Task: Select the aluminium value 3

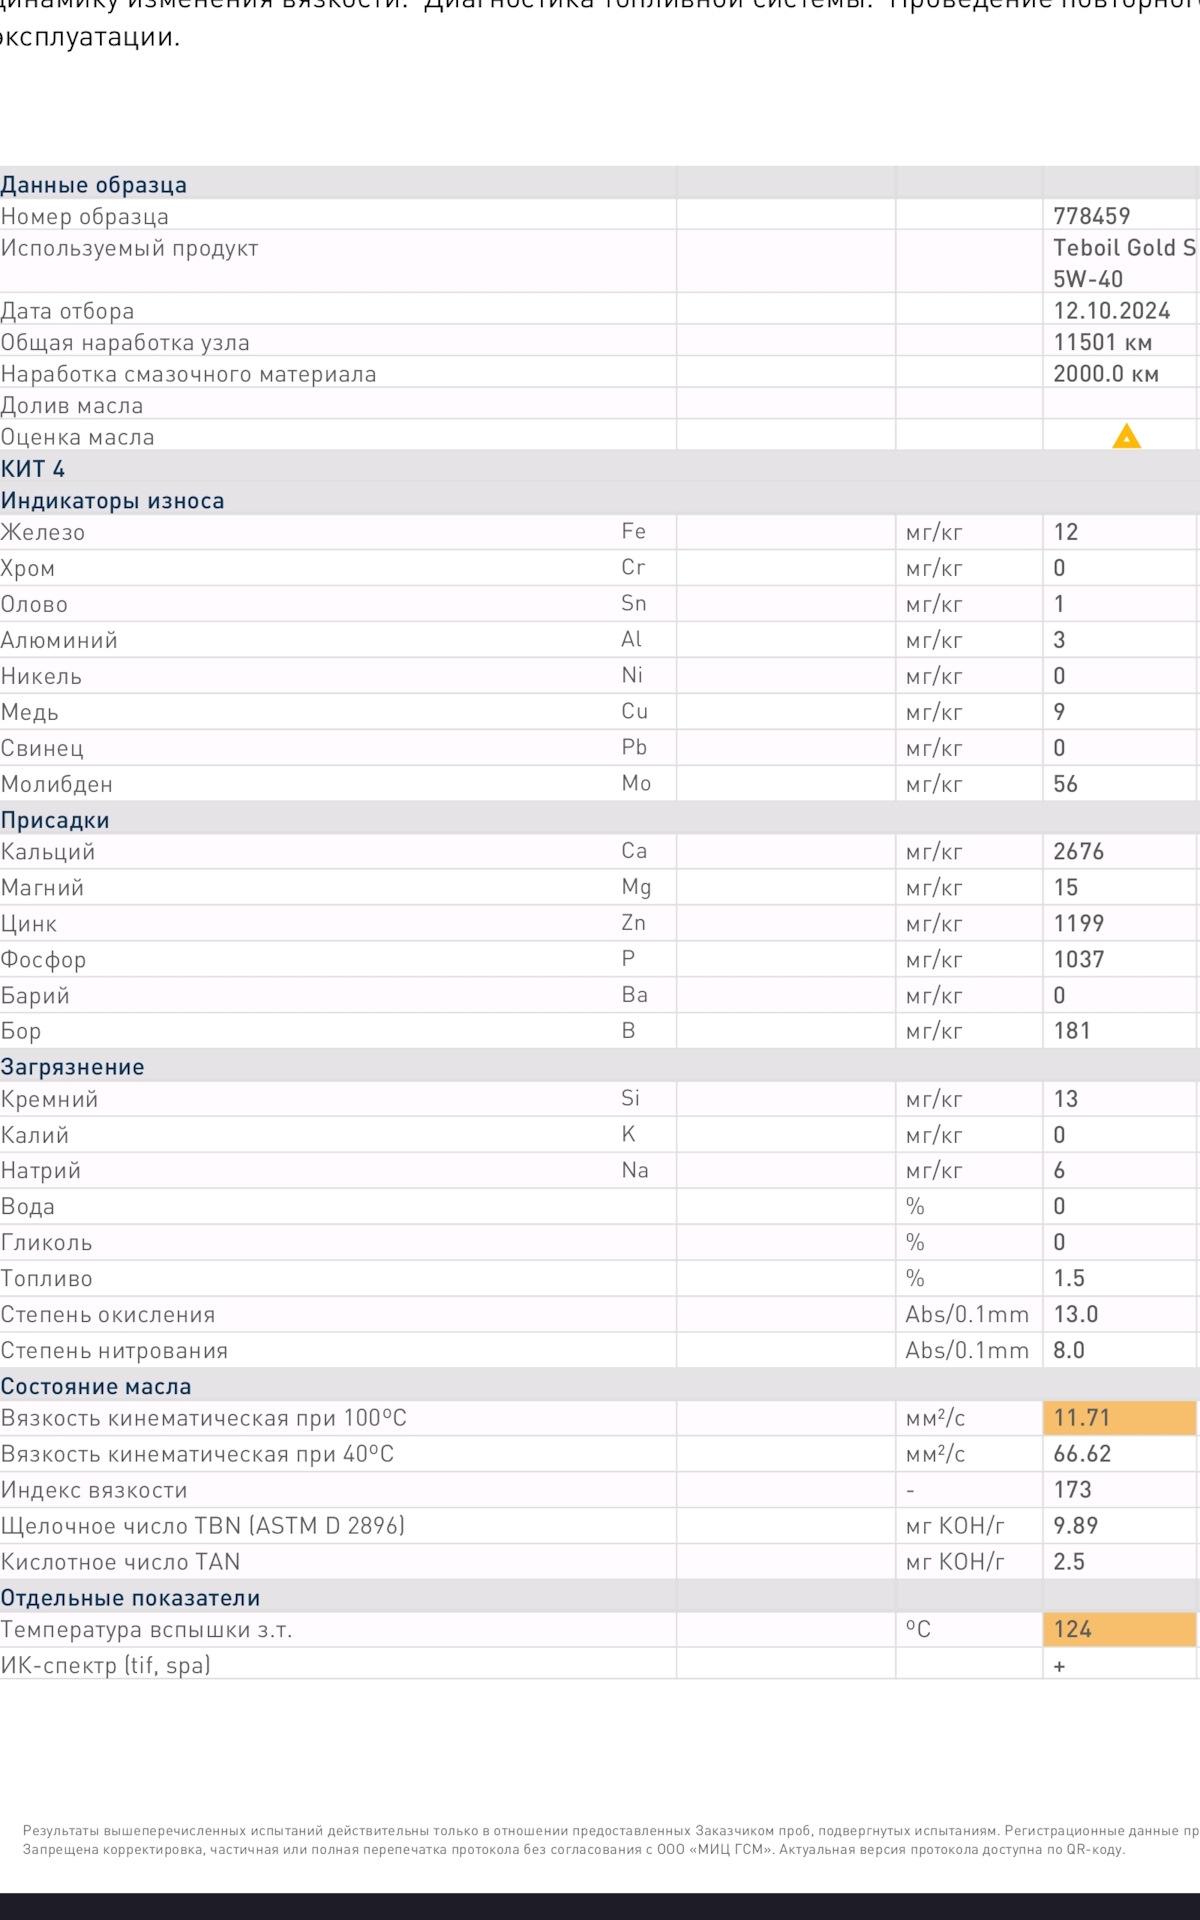Action: (1060, 640)
